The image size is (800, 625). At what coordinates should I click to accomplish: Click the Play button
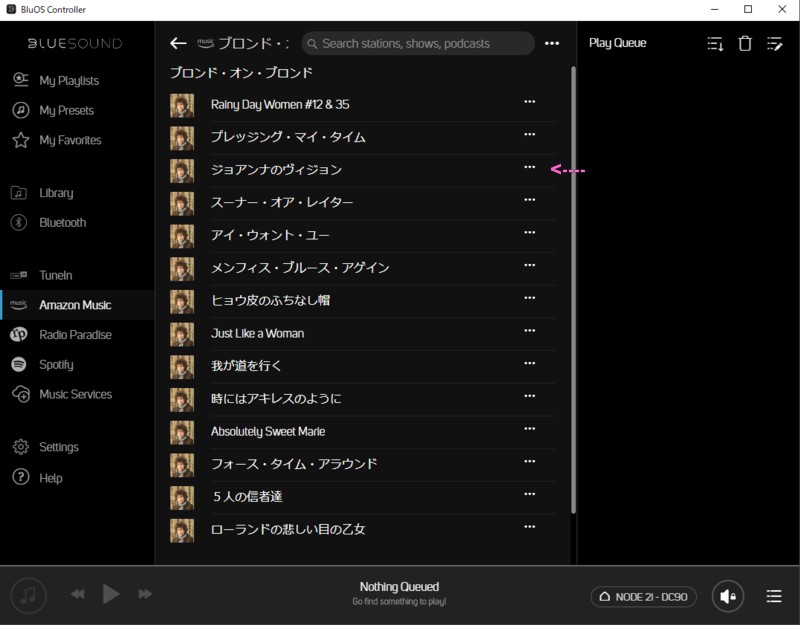pyautogui.click(x=111, y=594)
